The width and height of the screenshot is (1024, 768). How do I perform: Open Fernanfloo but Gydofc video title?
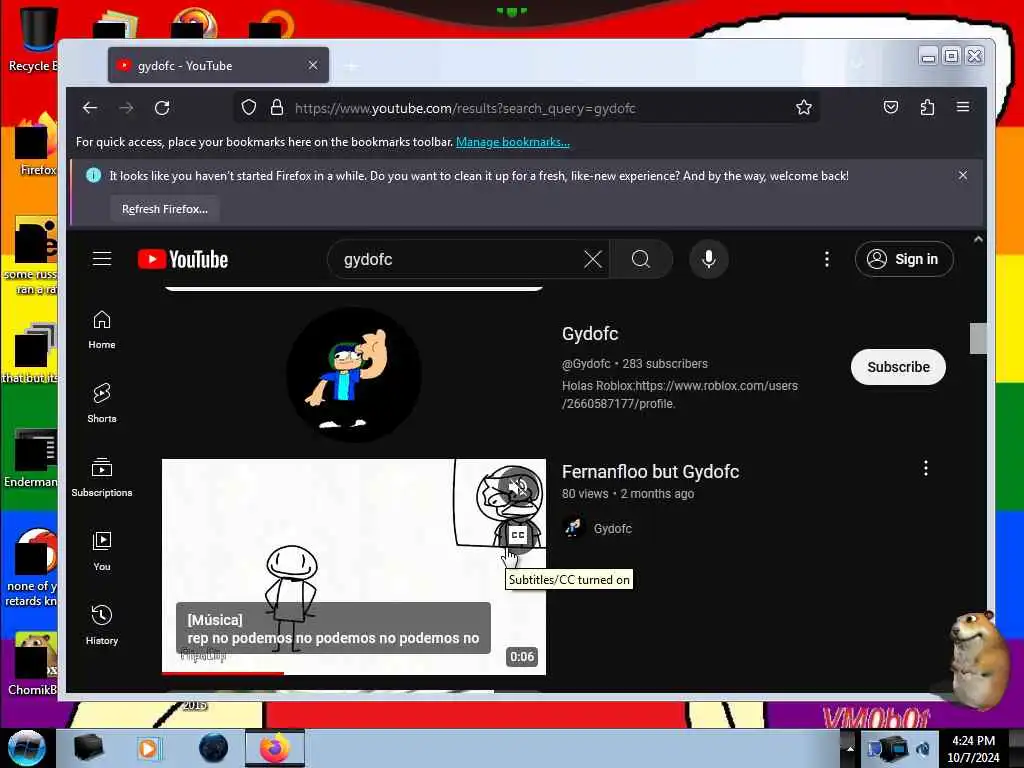pos(650,472)
